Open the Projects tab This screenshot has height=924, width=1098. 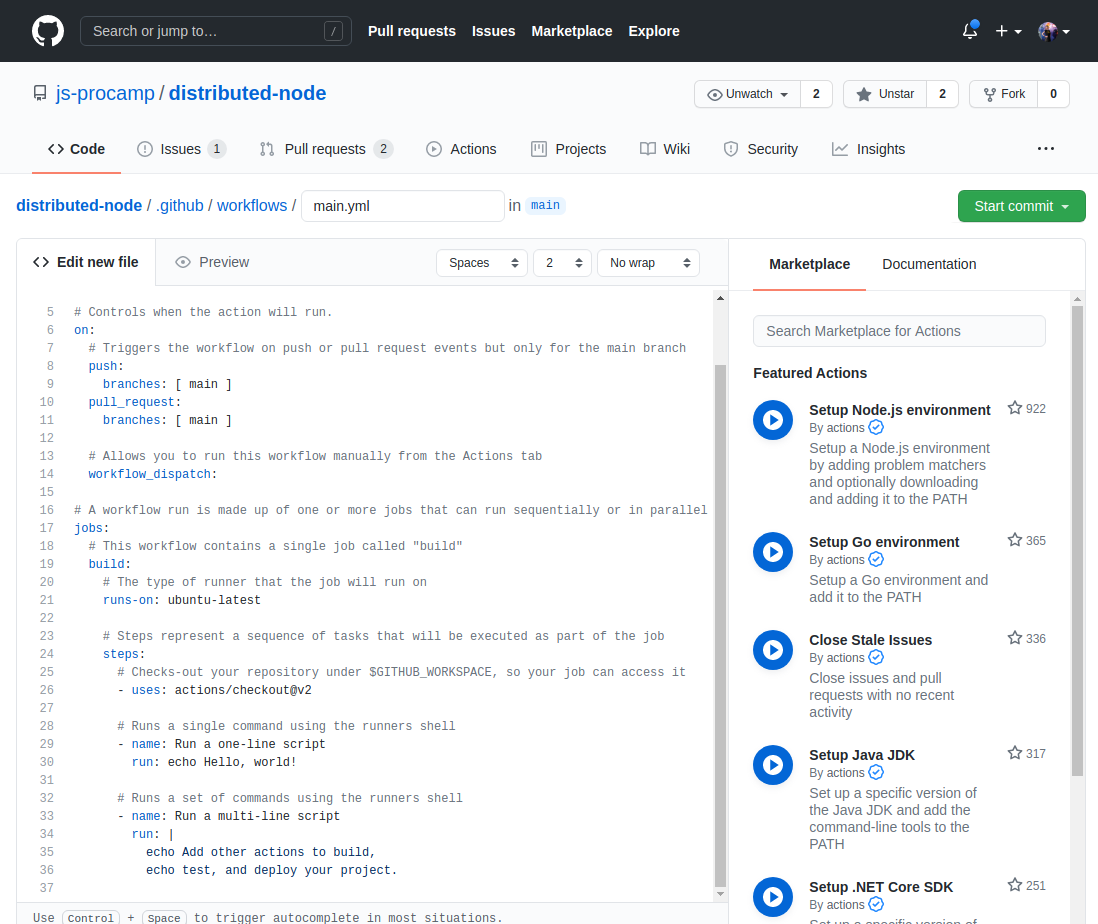(x=569, y=149)
